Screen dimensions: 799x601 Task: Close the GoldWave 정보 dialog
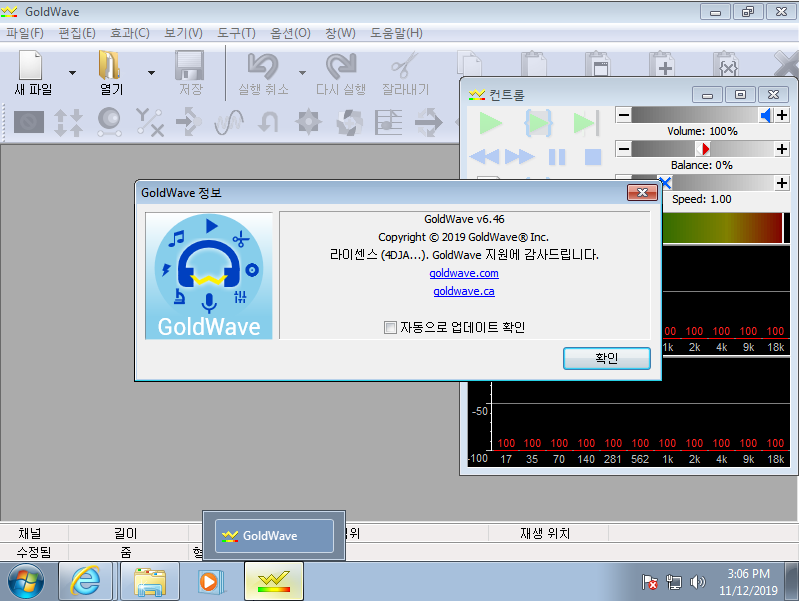pos(642,192)
